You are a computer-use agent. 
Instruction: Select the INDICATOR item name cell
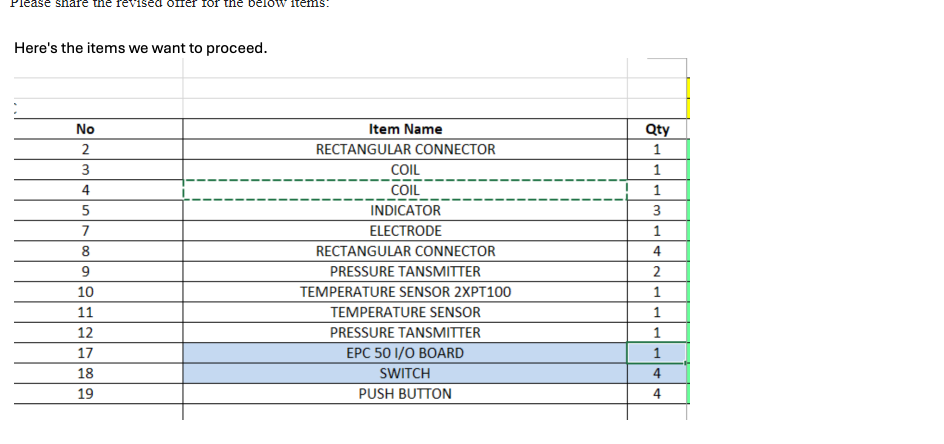pyautogui.click(x=405, y=211)
